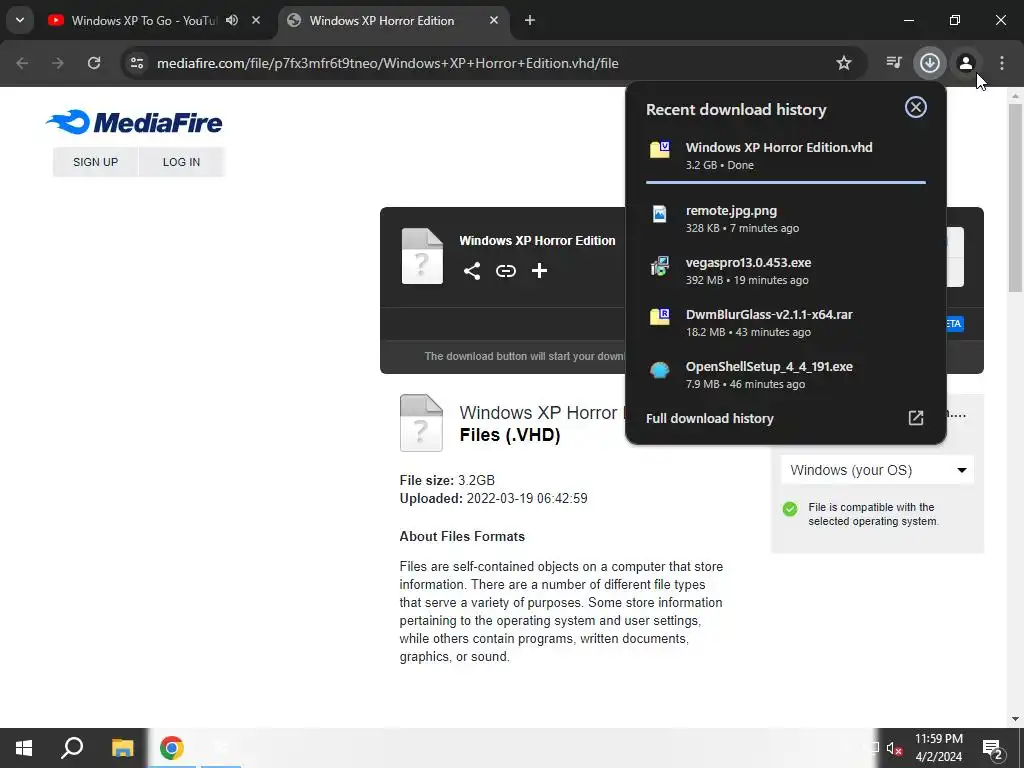Click Full download history link

click(709, 418)
